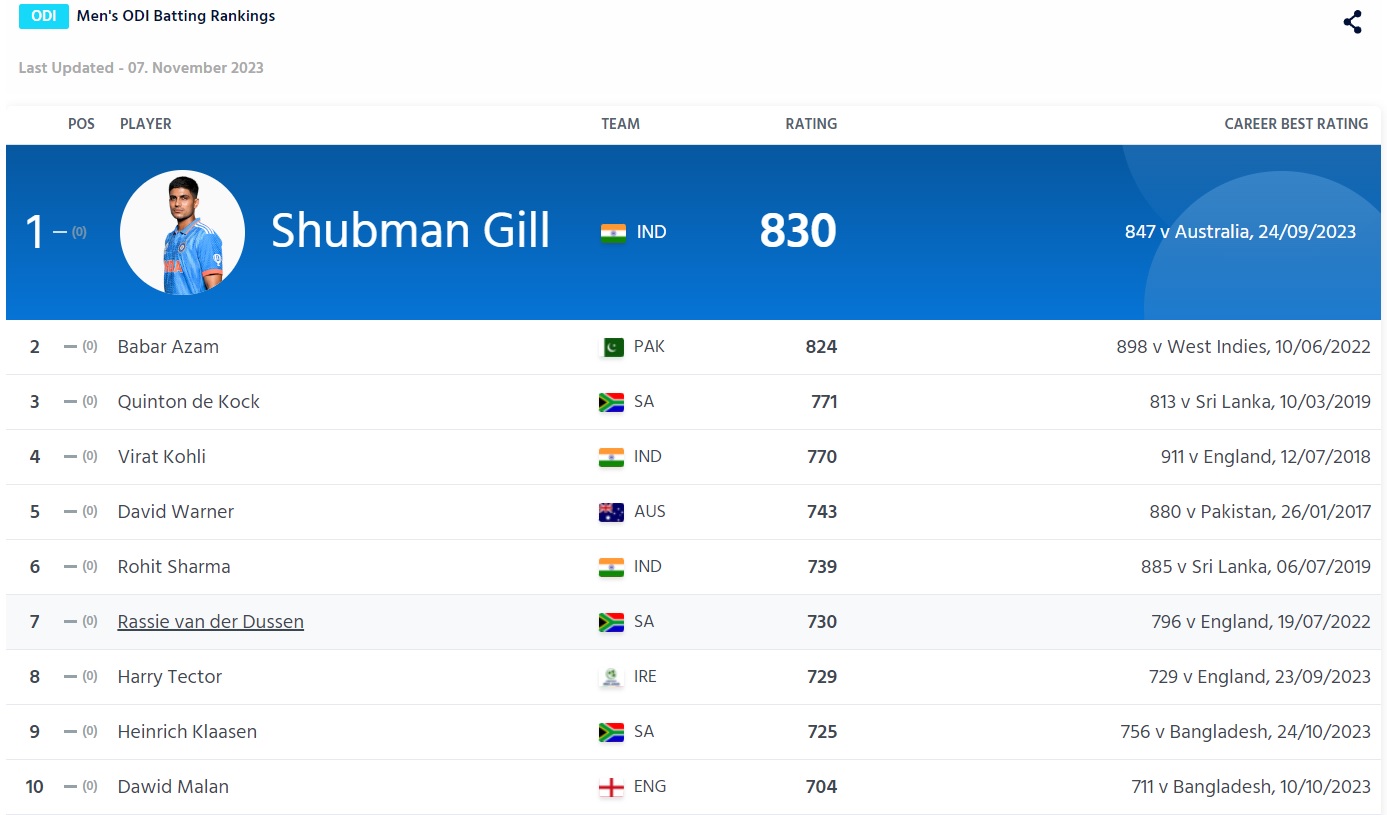
Task: Click the CAREER BEST RATING header
Action: pos(1295,124)
